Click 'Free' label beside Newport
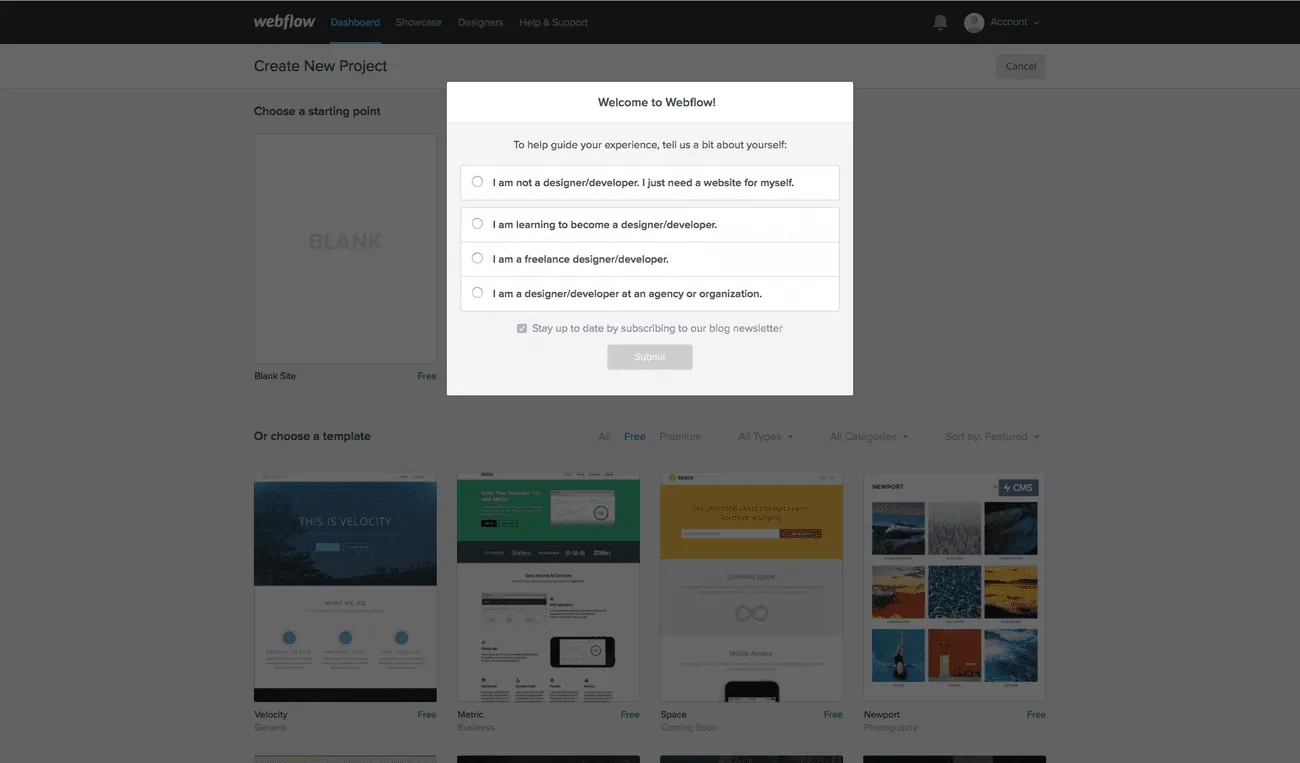1300x763 pixels. [1036, 714]
